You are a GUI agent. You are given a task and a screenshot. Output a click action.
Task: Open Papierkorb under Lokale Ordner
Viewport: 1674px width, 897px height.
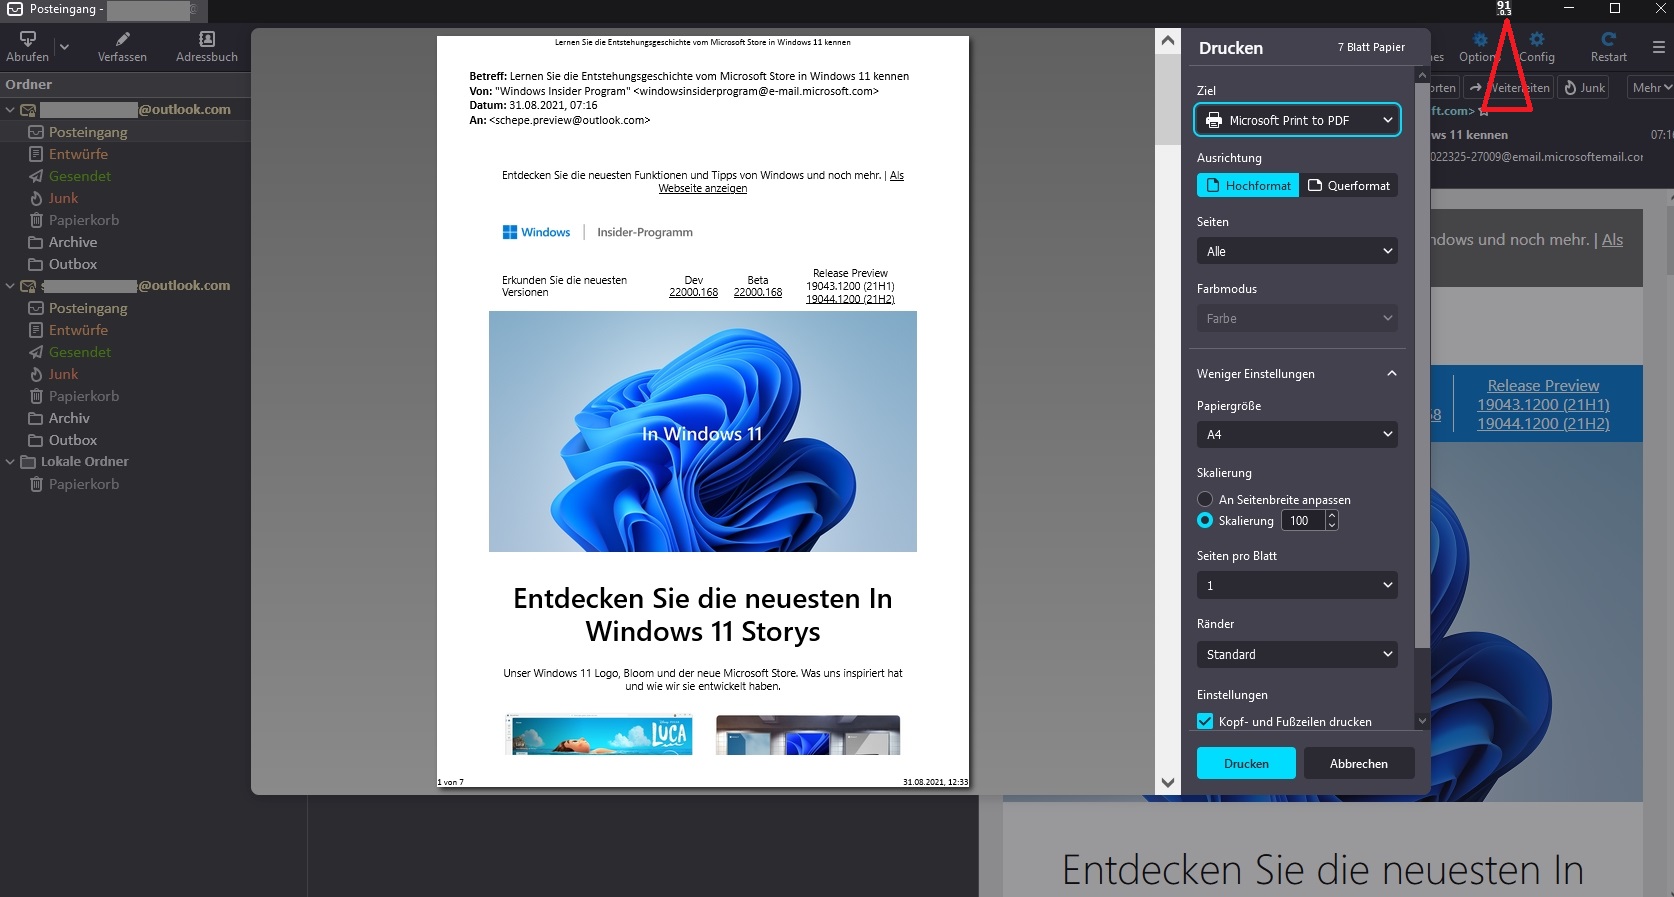pyautogui.click(x=84, y=484)
